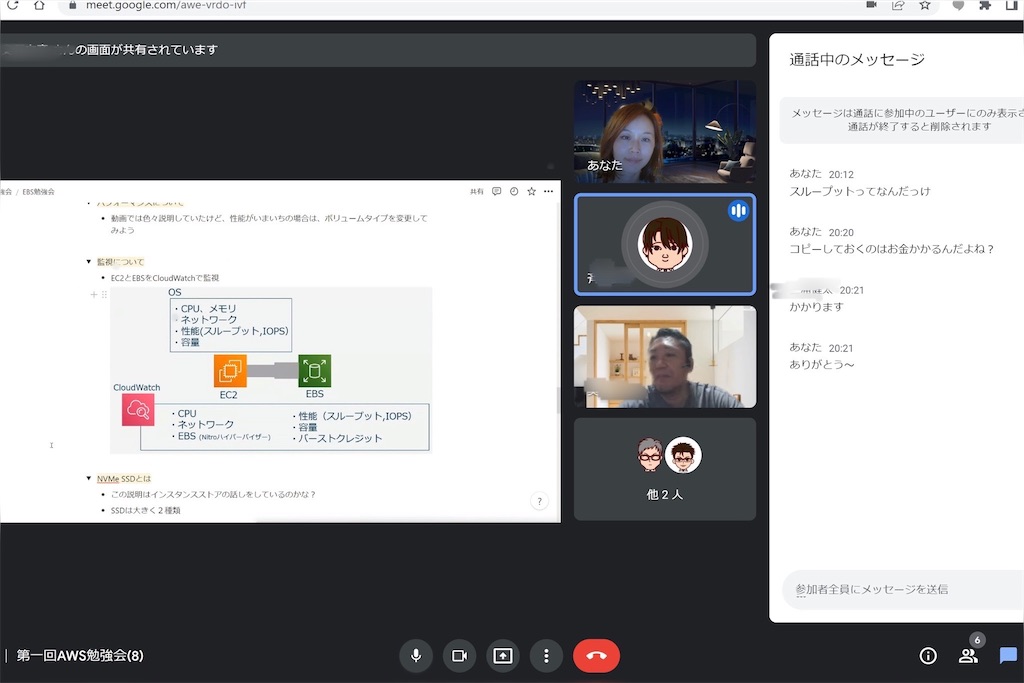Viewport: 1024px width, 683px height.
Task: Click the EBS勉強会 breadcrumb in shared document
Action: [39, 192]
